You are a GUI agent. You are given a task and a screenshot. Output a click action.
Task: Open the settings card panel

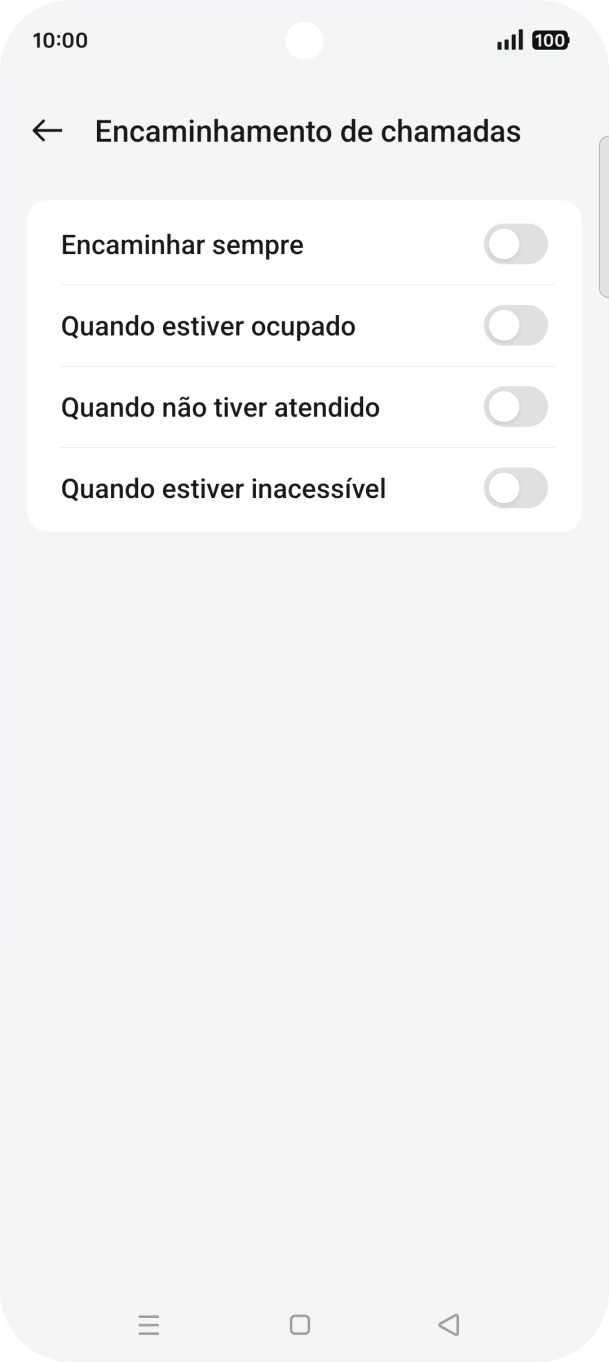[x=304, y=366]
